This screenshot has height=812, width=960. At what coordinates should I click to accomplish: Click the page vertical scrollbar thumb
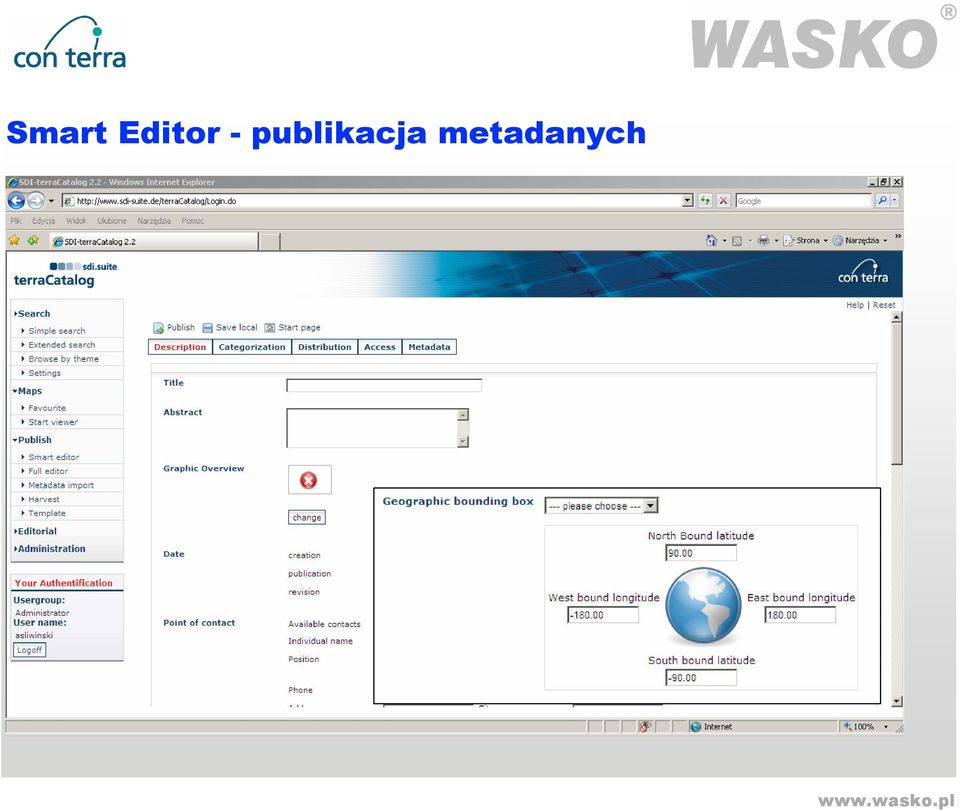pyautogui.click(x=896, y=394)
